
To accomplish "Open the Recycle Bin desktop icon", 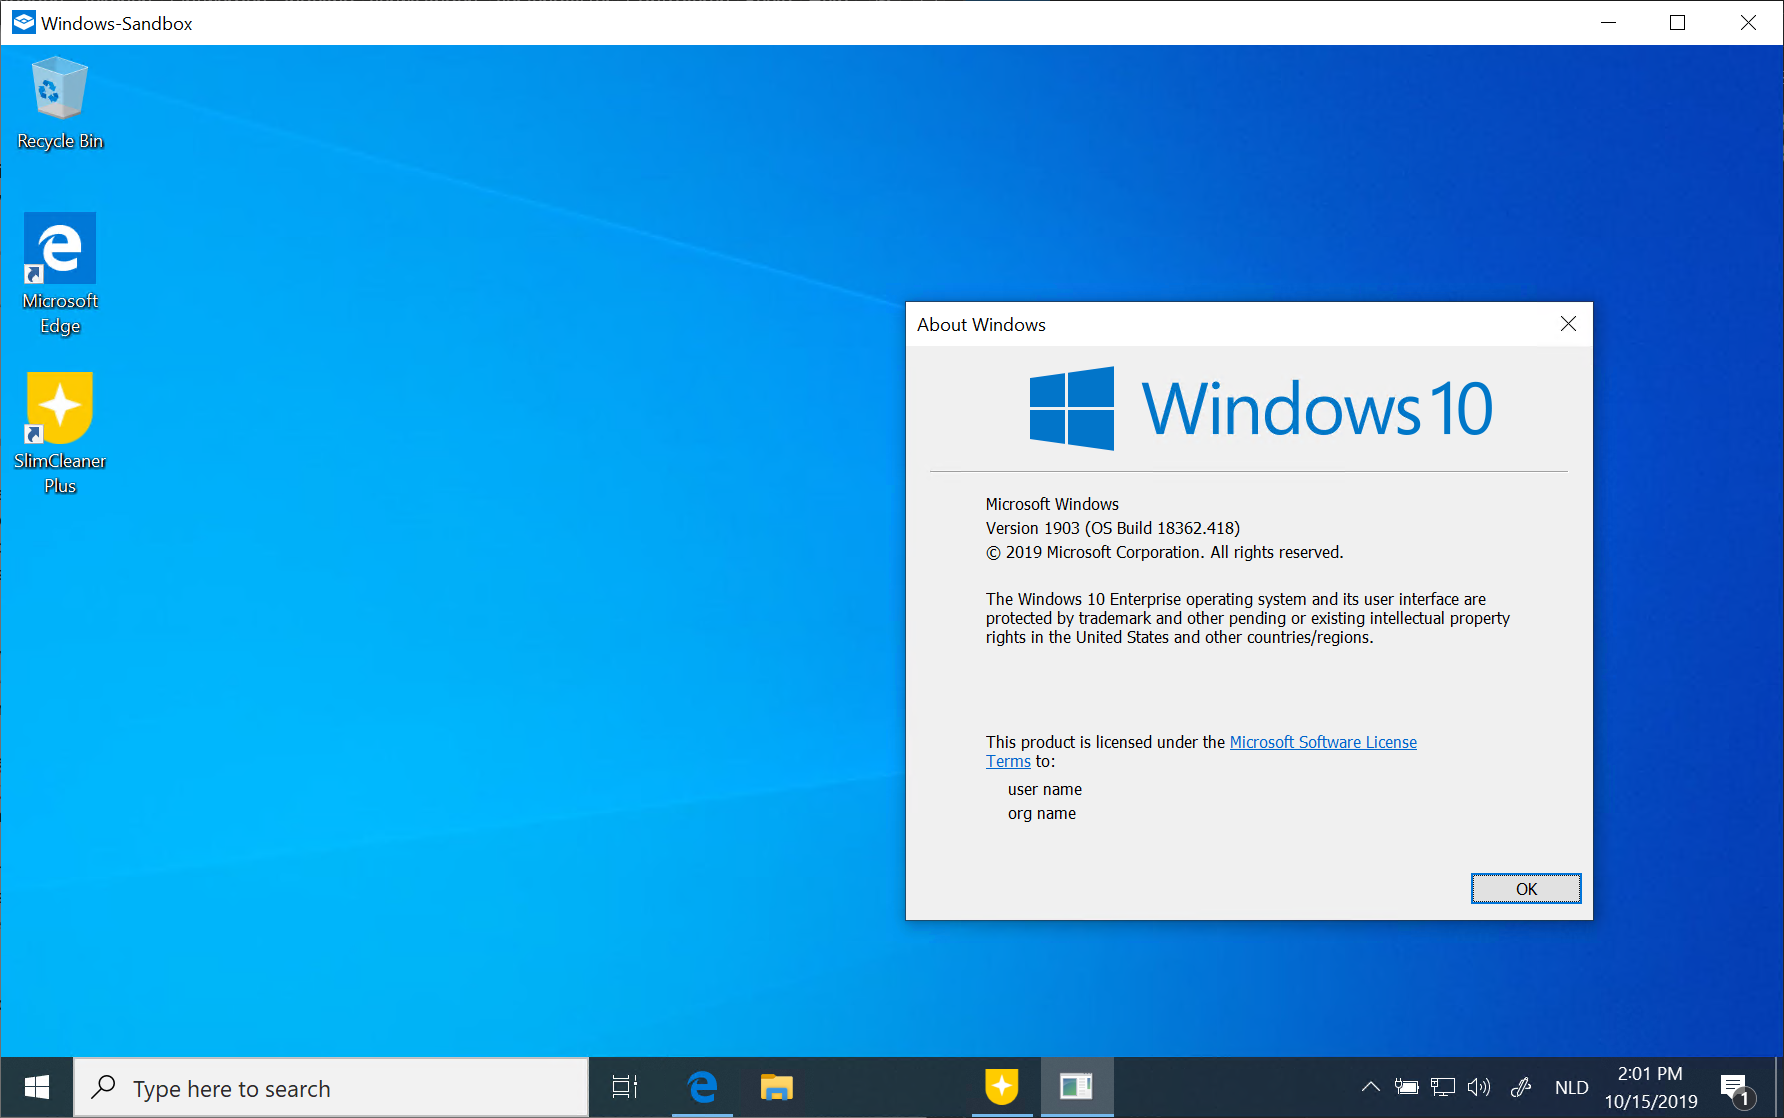I will coord(60,104).
